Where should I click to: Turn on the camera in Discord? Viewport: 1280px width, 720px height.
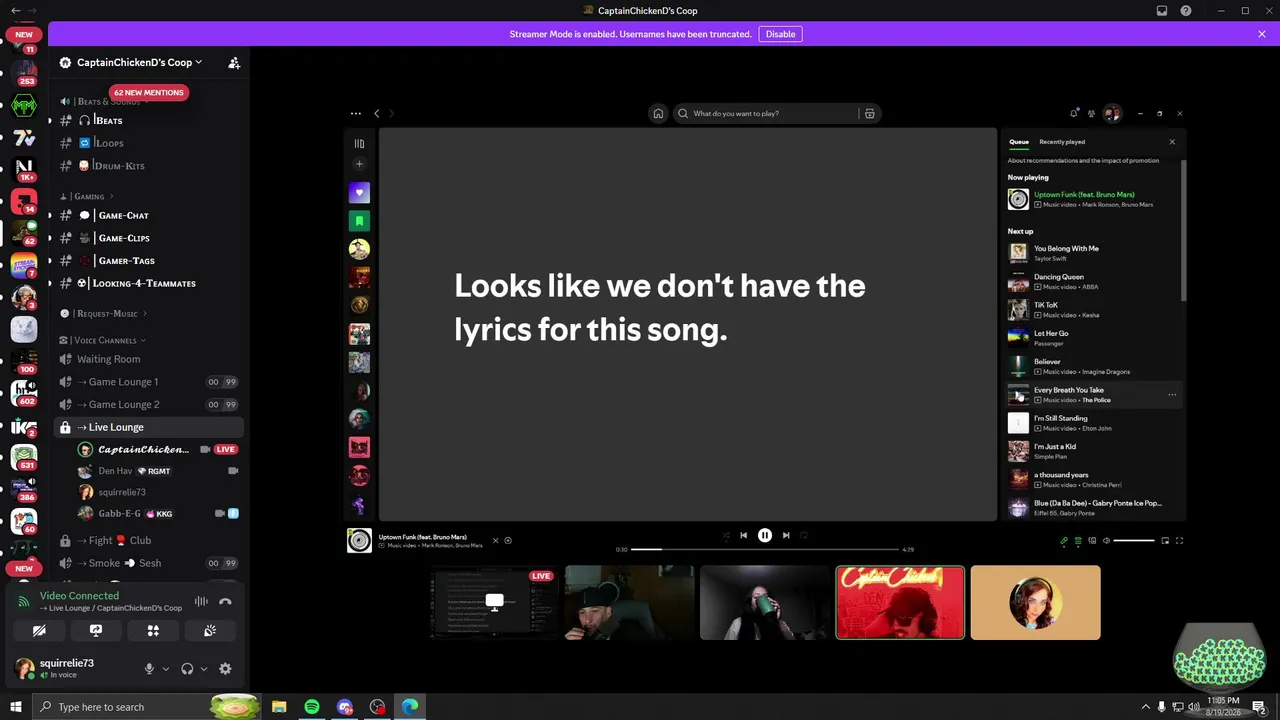[39, 631]
